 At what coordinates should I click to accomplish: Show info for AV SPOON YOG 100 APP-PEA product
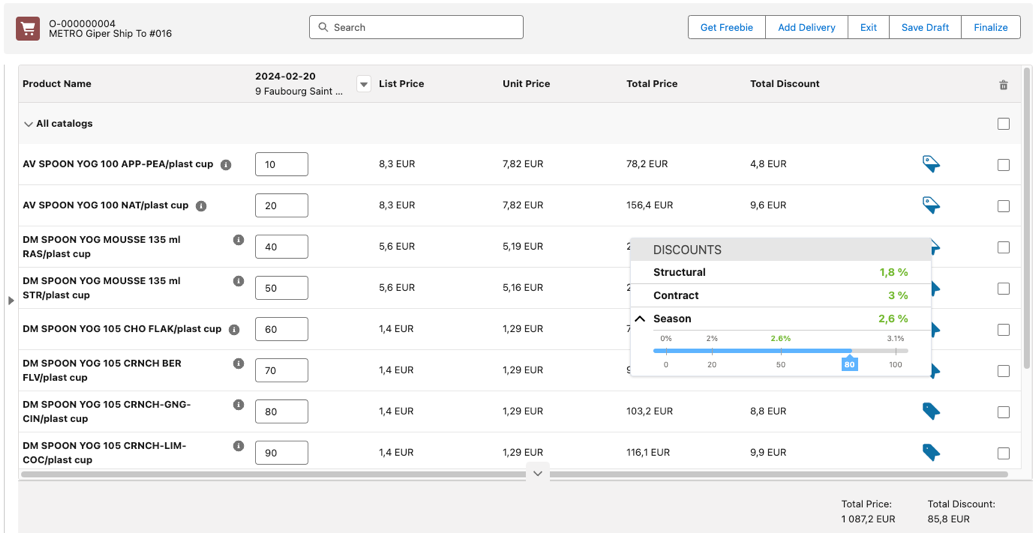tap(226, 165)
